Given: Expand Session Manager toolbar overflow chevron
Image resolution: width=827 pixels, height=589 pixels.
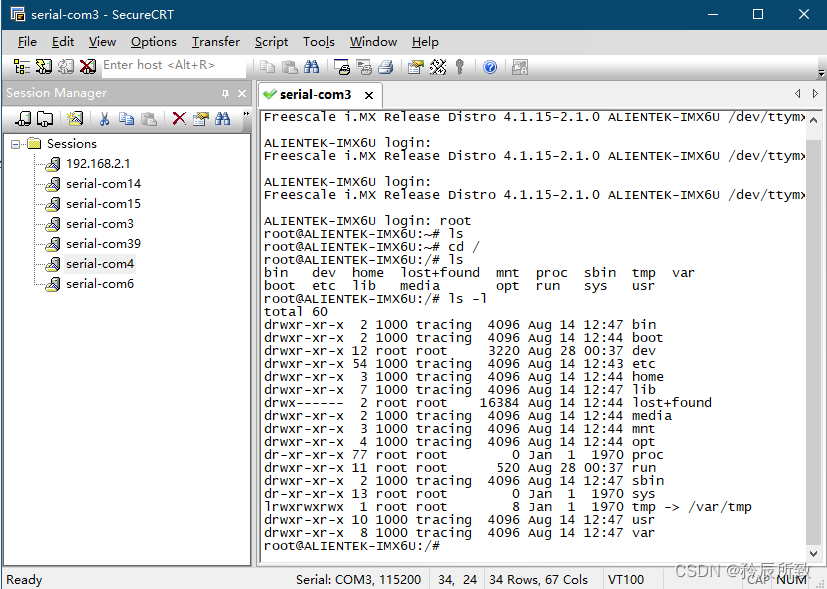Looking at the screenshot, I should [x=246, y=114].
